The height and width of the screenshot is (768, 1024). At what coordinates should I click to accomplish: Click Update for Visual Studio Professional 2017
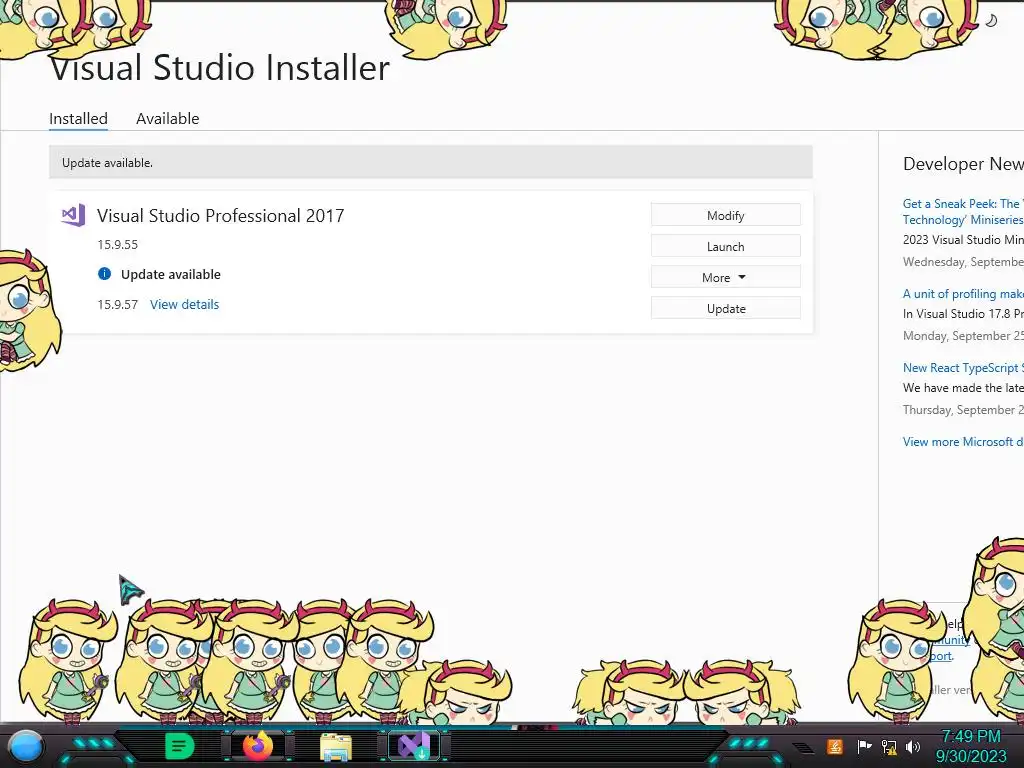[726, 308]
